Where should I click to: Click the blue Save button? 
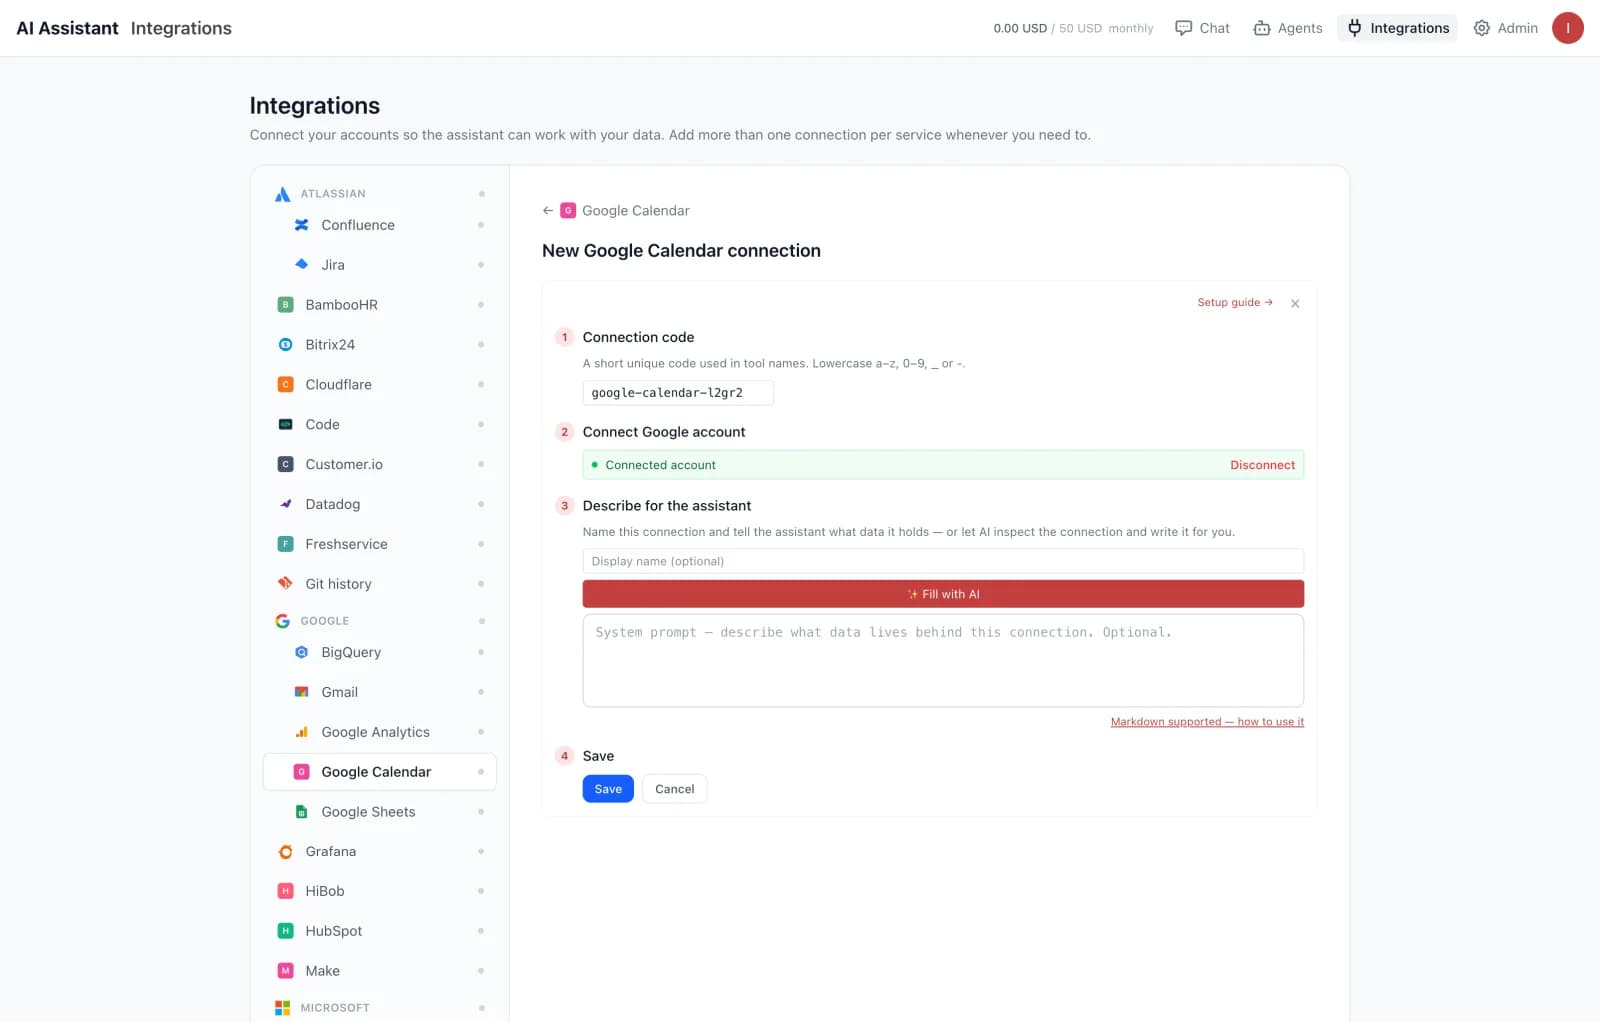click(608, 789)
